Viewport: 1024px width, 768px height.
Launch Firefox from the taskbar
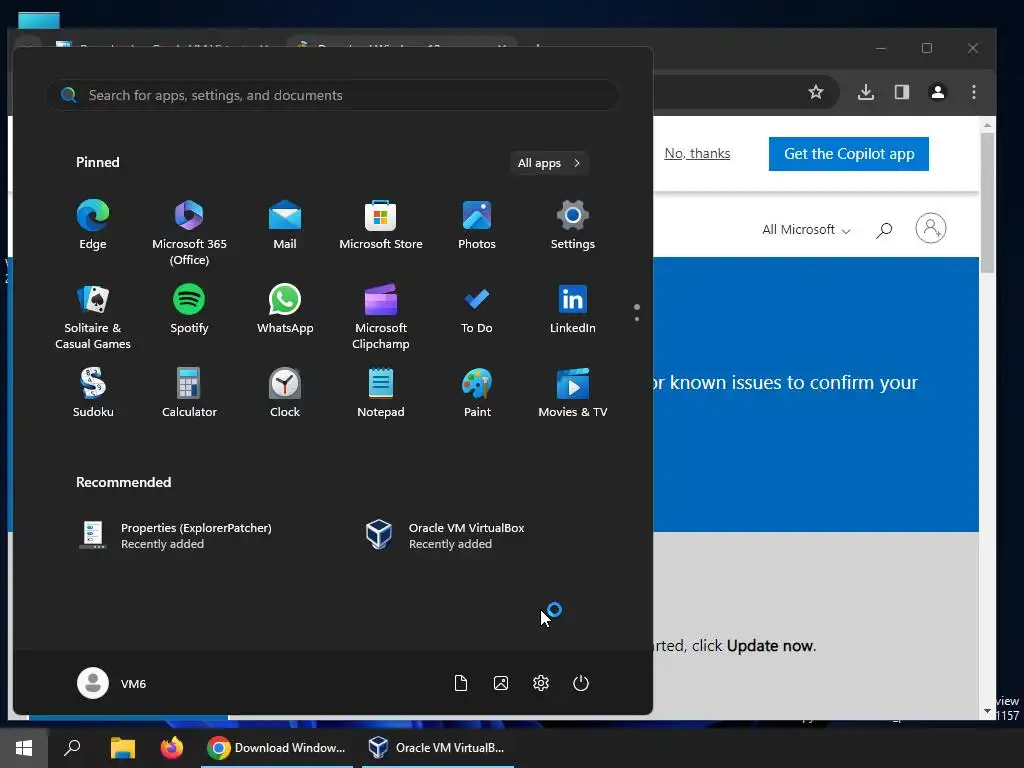click(172, 748)
